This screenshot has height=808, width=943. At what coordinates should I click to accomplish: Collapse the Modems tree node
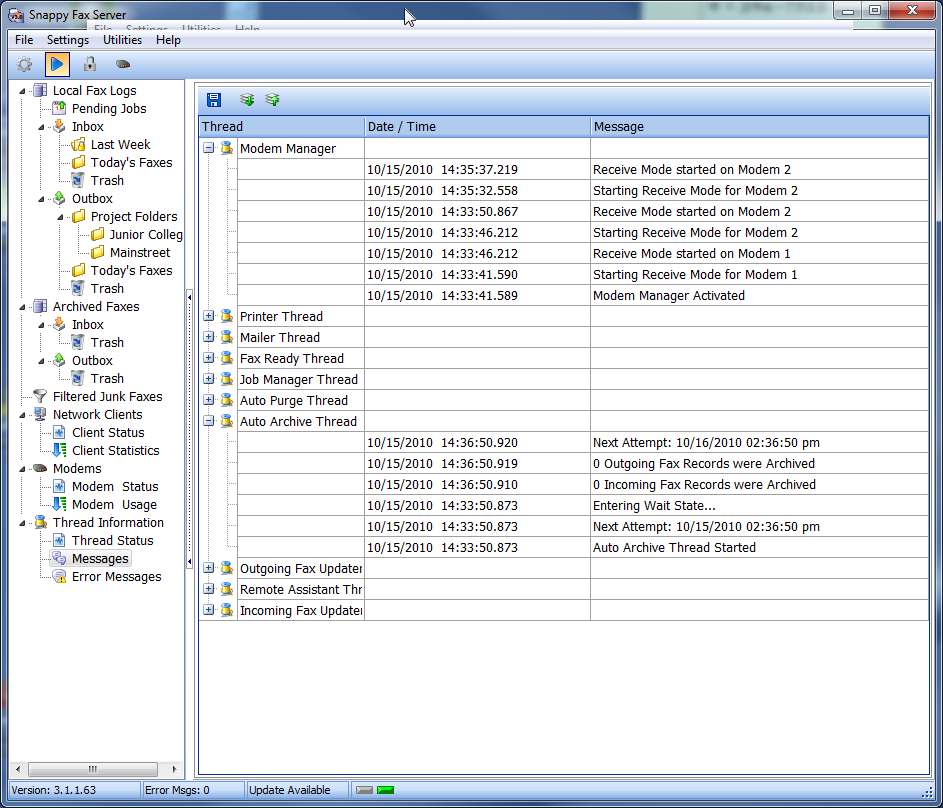[x=22, y=469]
